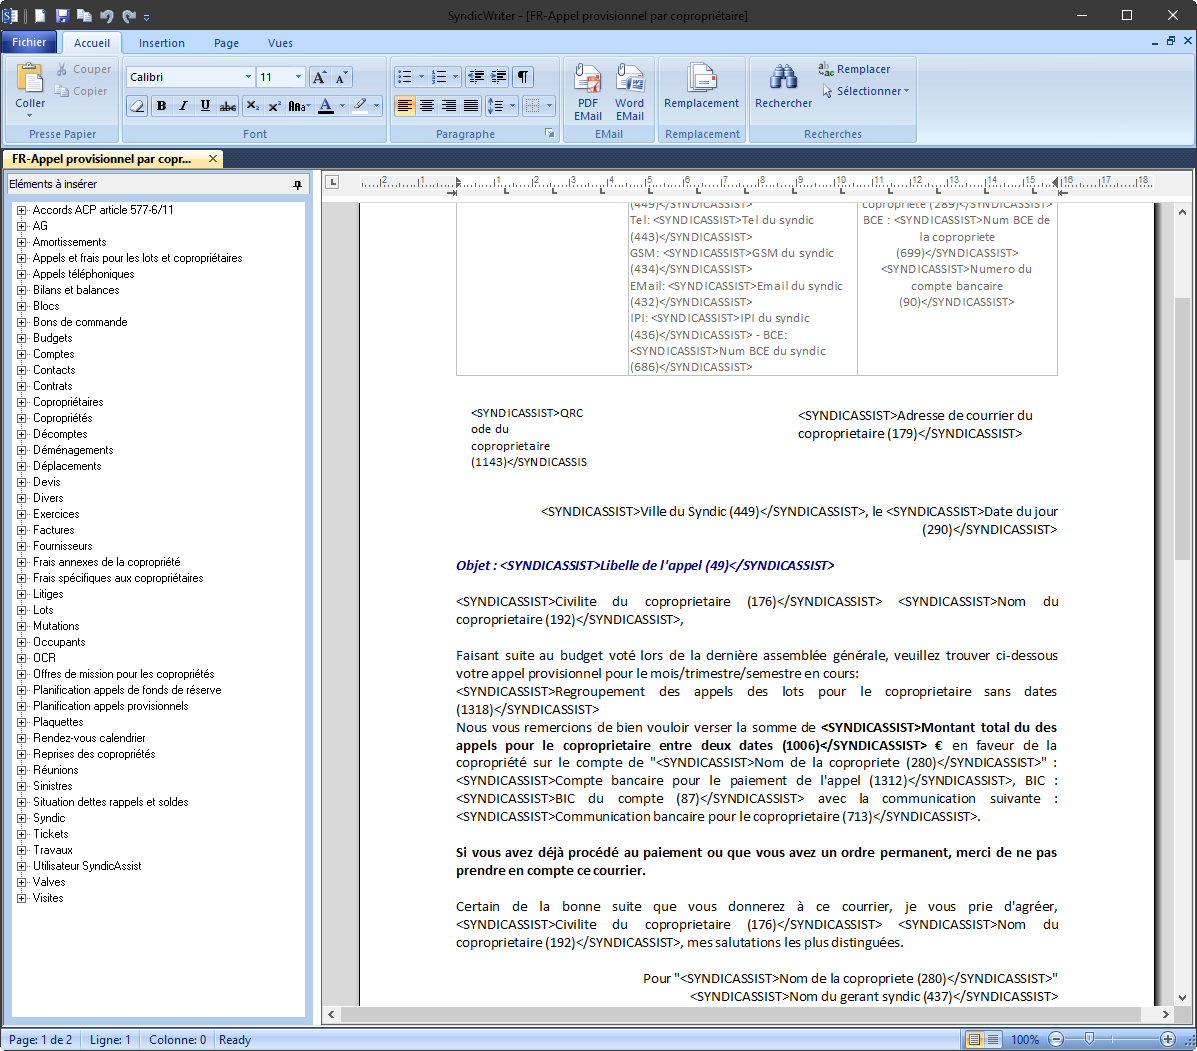Zoom in with the plus button
1197x1051 pixels.
(1168, 1040)
